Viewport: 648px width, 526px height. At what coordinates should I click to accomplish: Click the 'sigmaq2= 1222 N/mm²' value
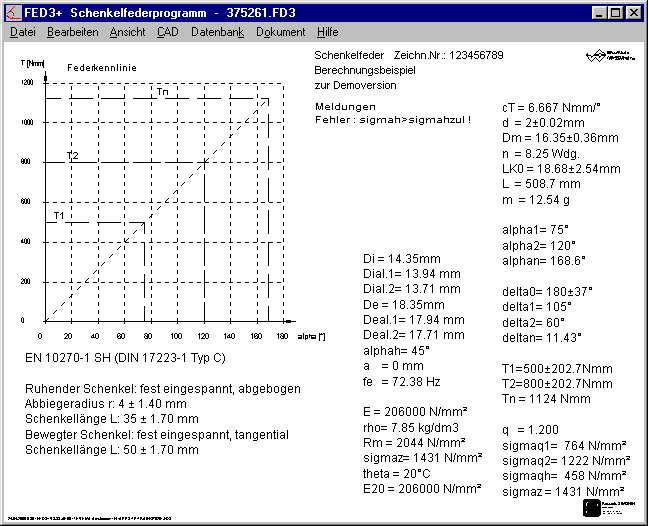[x=566, y=461]
